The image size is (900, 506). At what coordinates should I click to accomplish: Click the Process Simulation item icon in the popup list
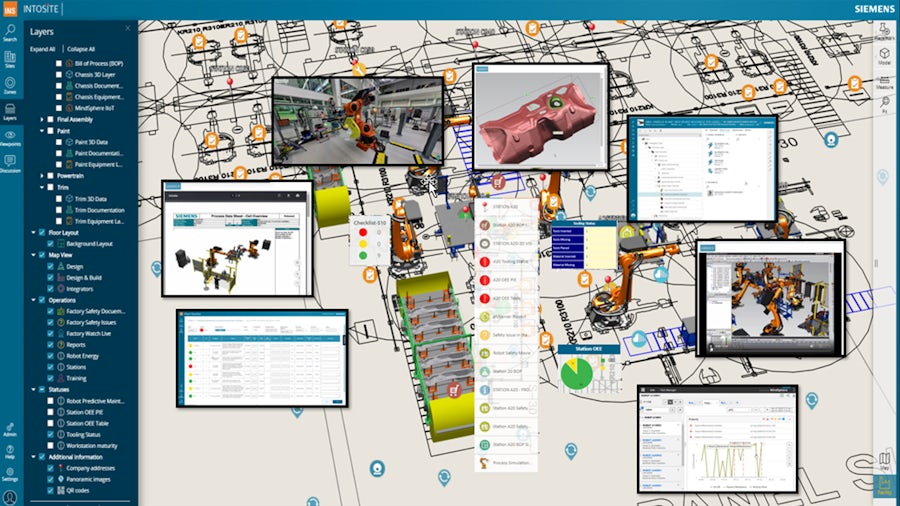pyautogui.click(x=484, y=462)
